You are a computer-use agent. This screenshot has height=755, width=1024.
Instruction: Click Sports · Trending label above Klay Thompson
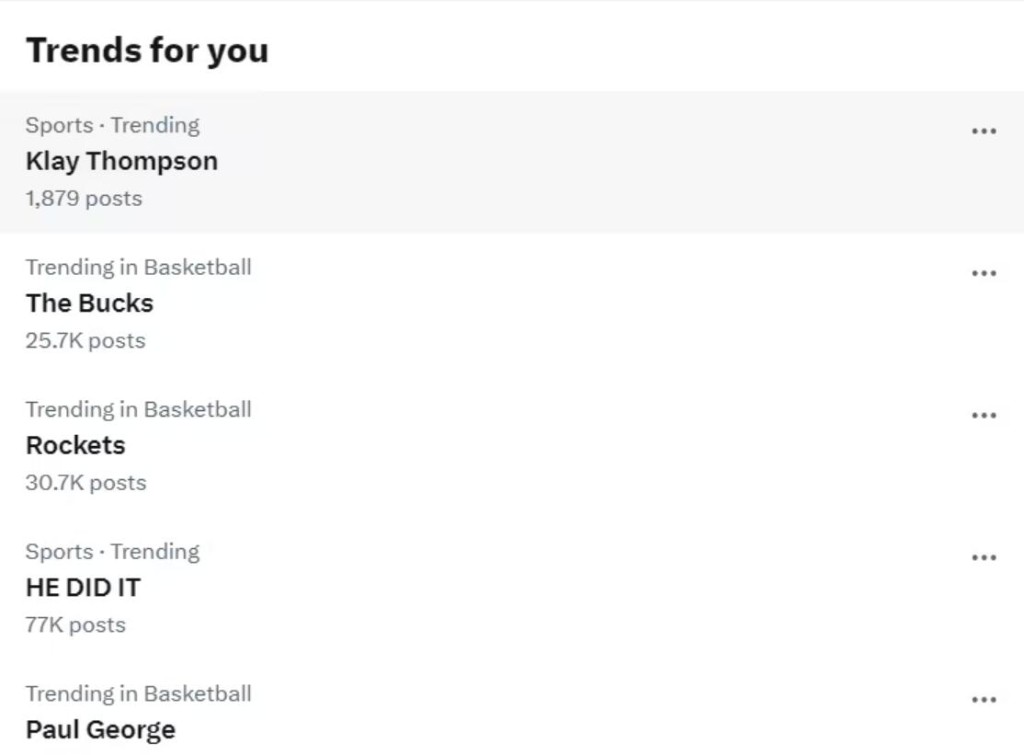point(112,125)
